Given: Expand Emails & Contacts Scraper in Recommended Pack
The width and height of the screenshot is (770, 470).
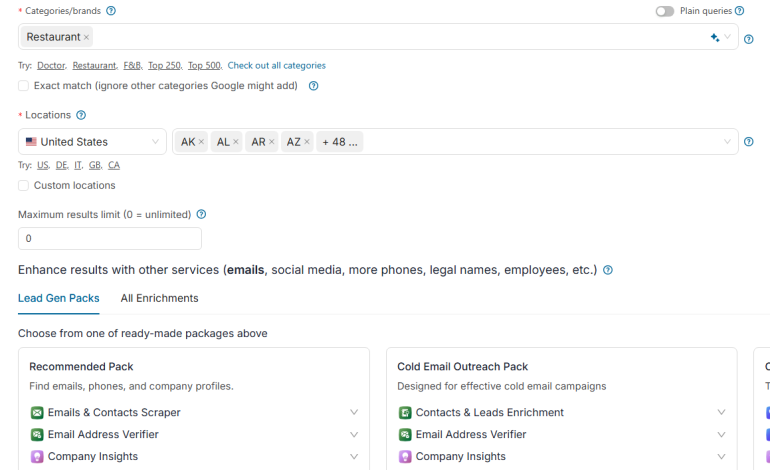Looking at the screenshot, I should 353,412.
